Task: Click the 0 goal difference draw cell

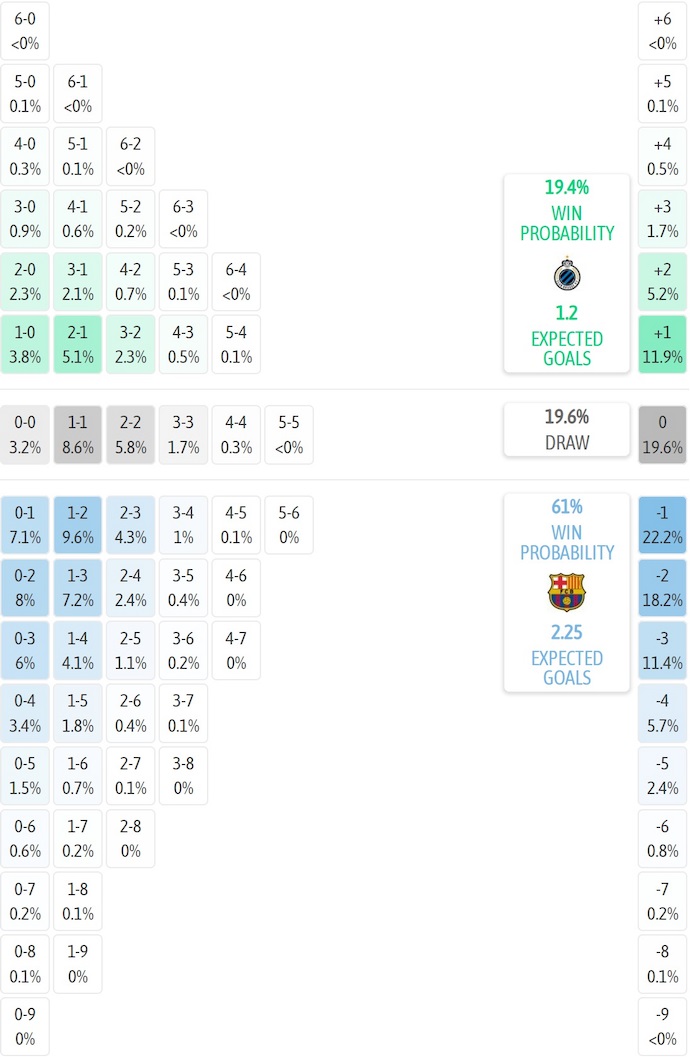Action: [662, 435]
